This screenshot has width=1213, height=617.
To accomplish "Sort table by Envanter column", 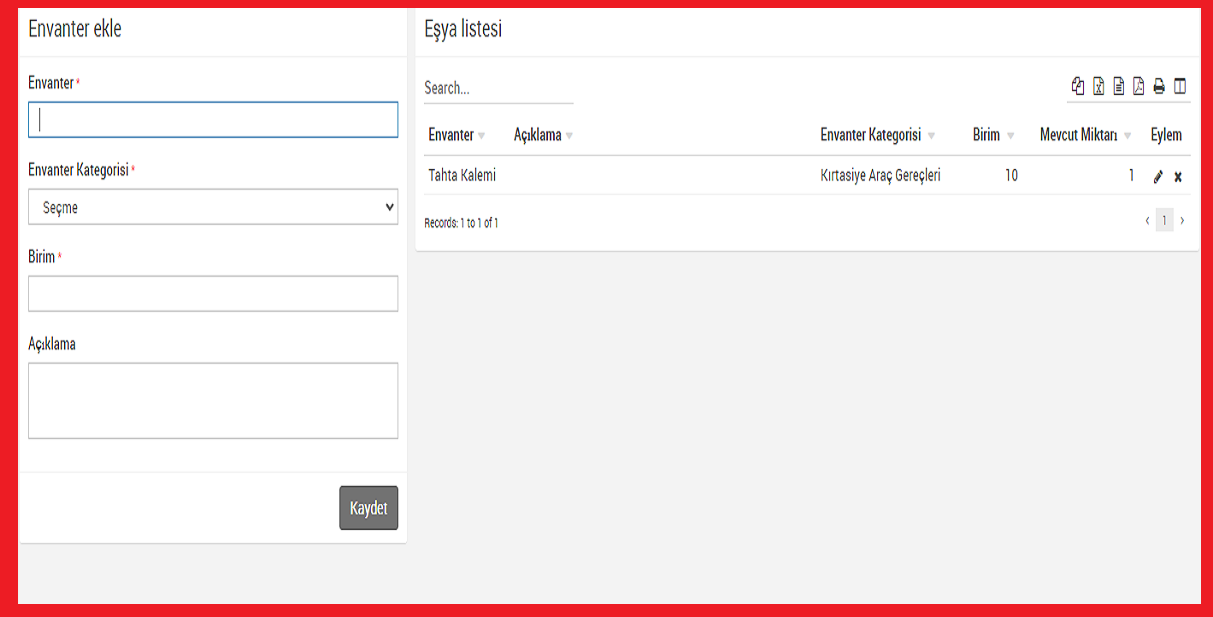I will (x=451, y=135).
